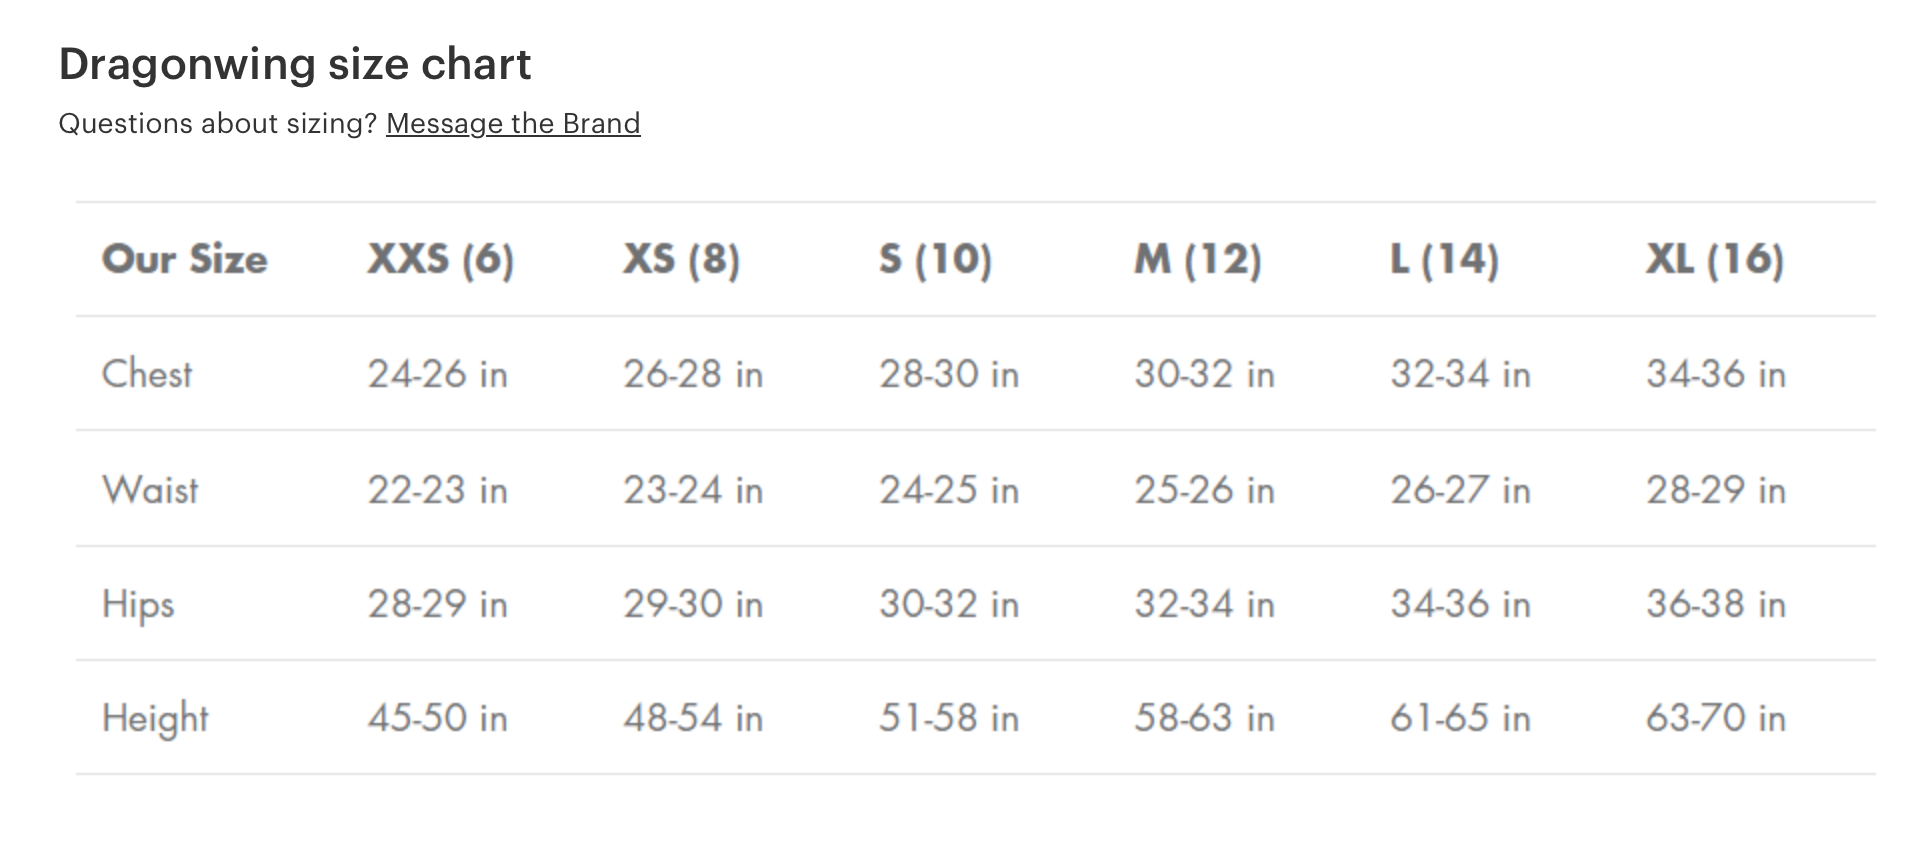Screen dimensions: 1910x859
Task: Click the S (10) column header
Action: (x=935, y=259)
